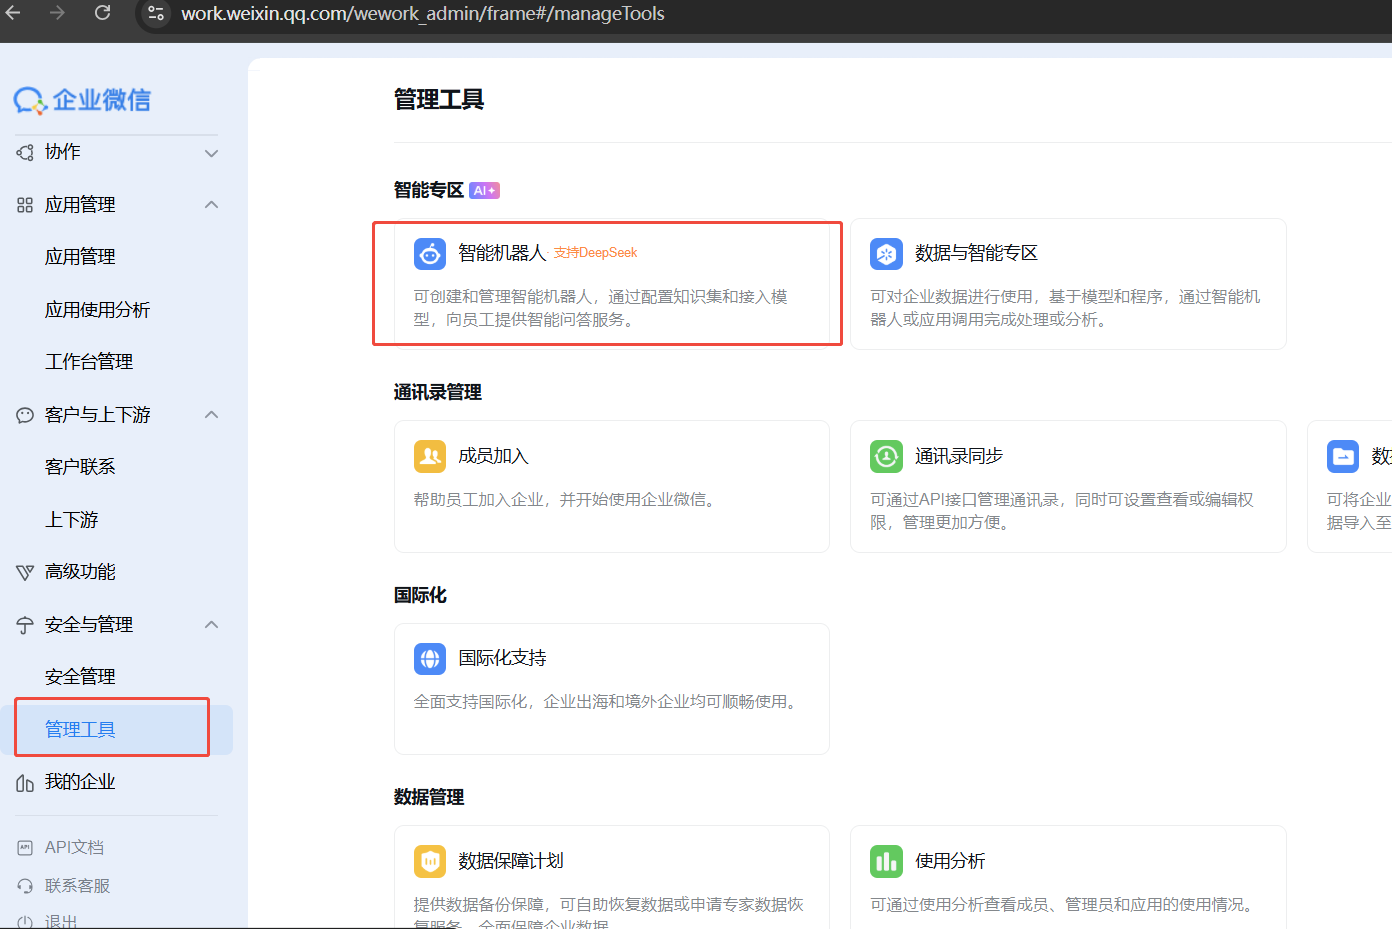Click the 企业微信 logo

(82, 100)
